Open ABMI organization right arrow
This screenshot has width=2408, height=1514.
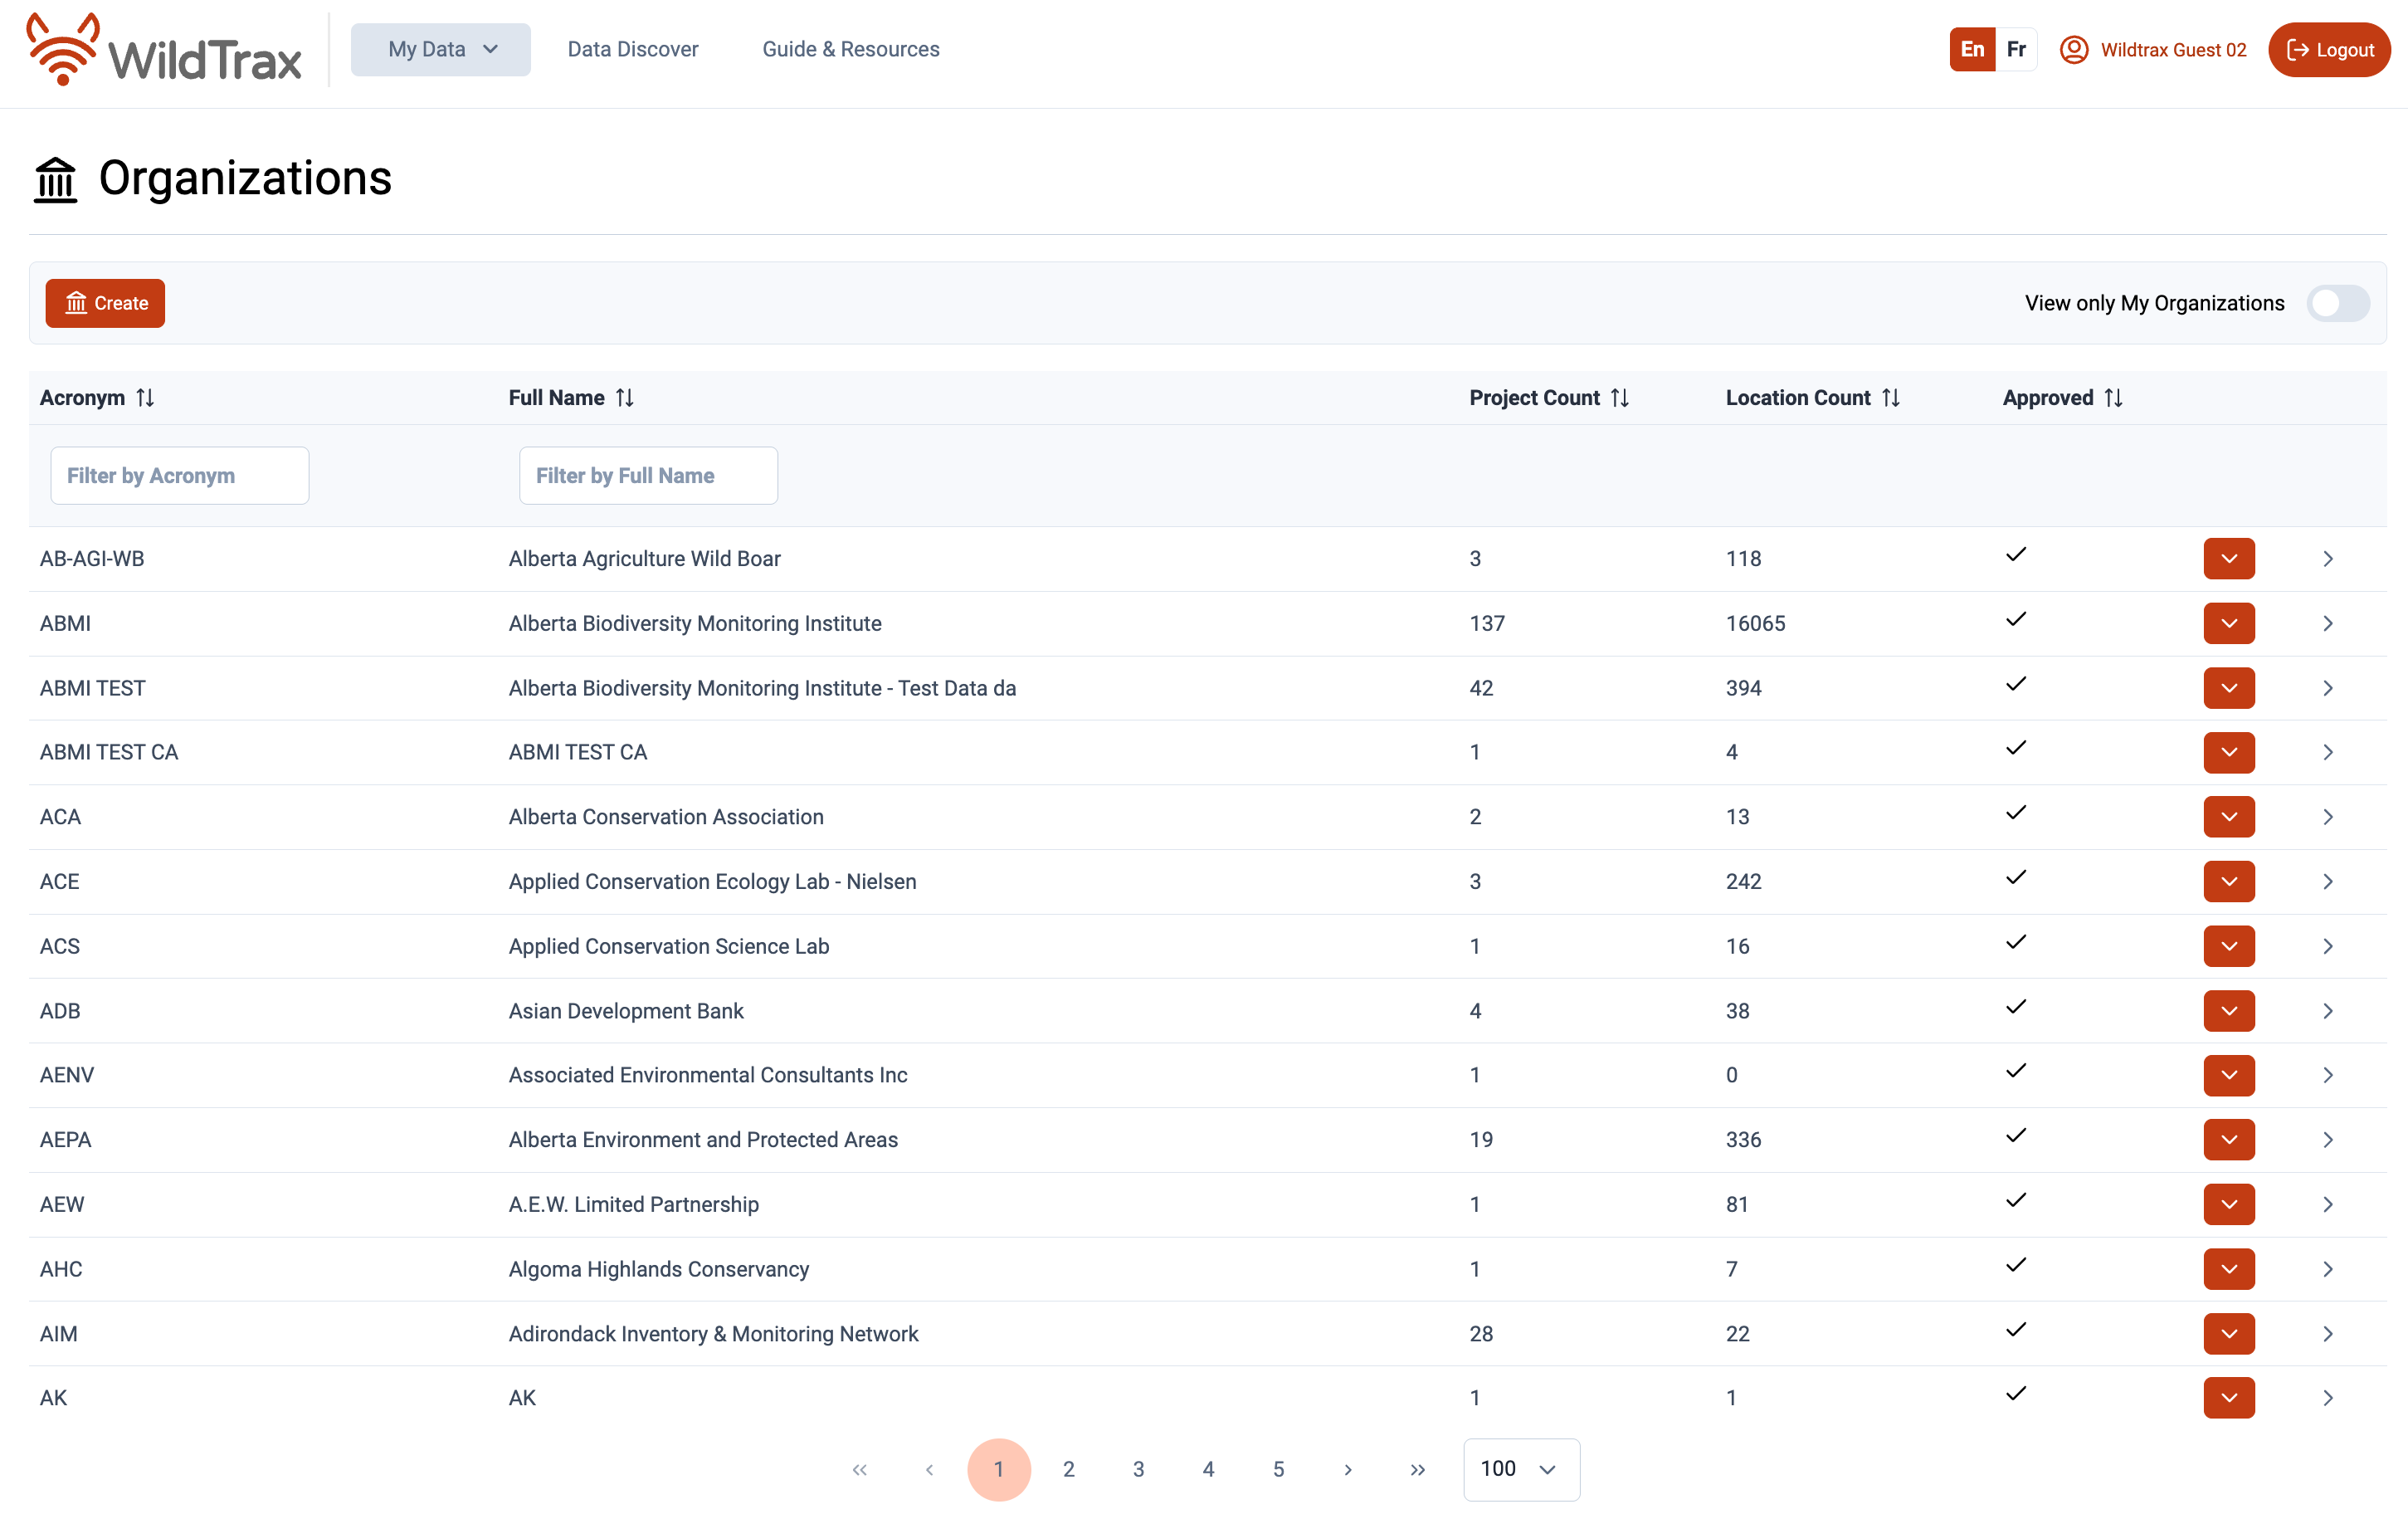point(2327,623)
